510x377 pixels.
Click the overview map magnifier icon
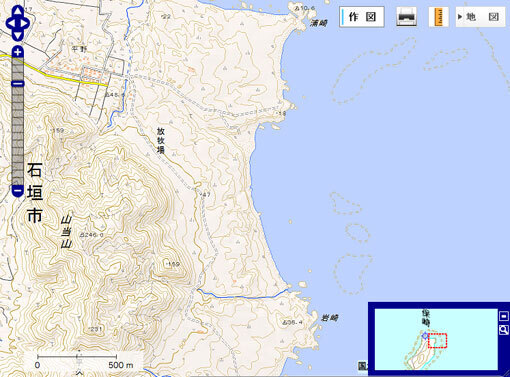(504, 330)
